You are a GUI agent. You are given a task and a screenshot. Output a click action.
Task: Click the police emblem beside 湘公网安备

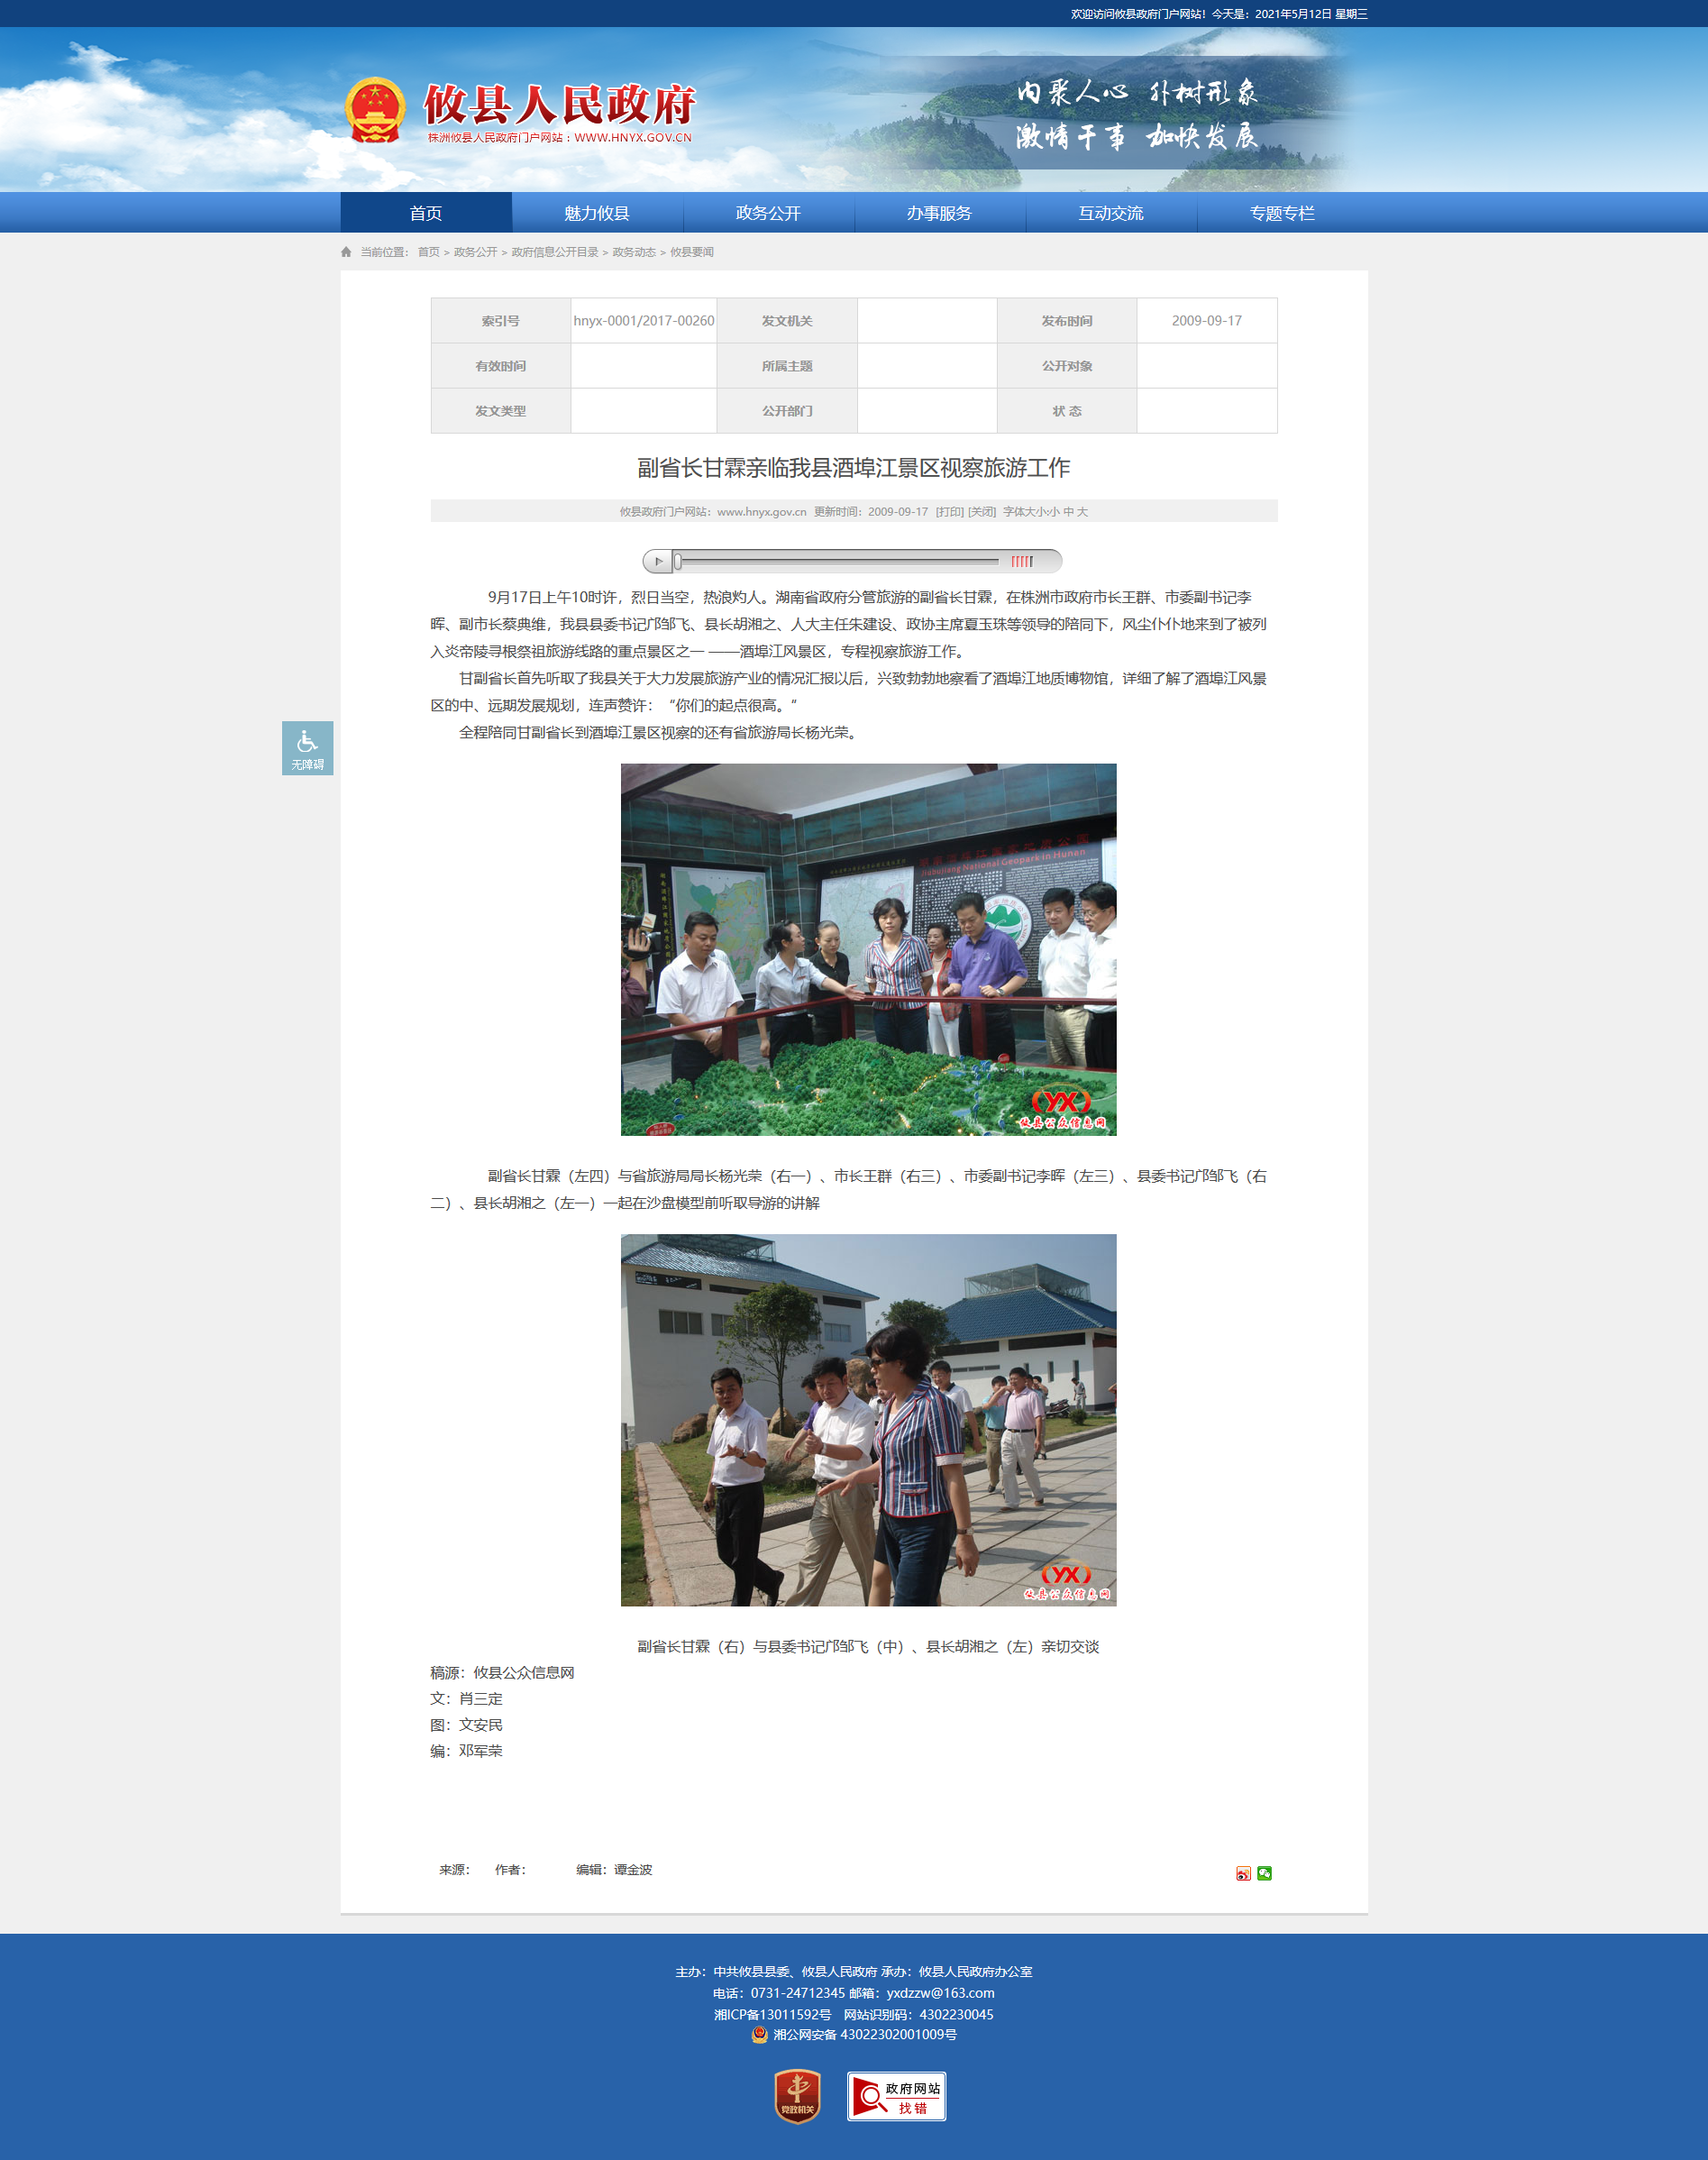759,2034
